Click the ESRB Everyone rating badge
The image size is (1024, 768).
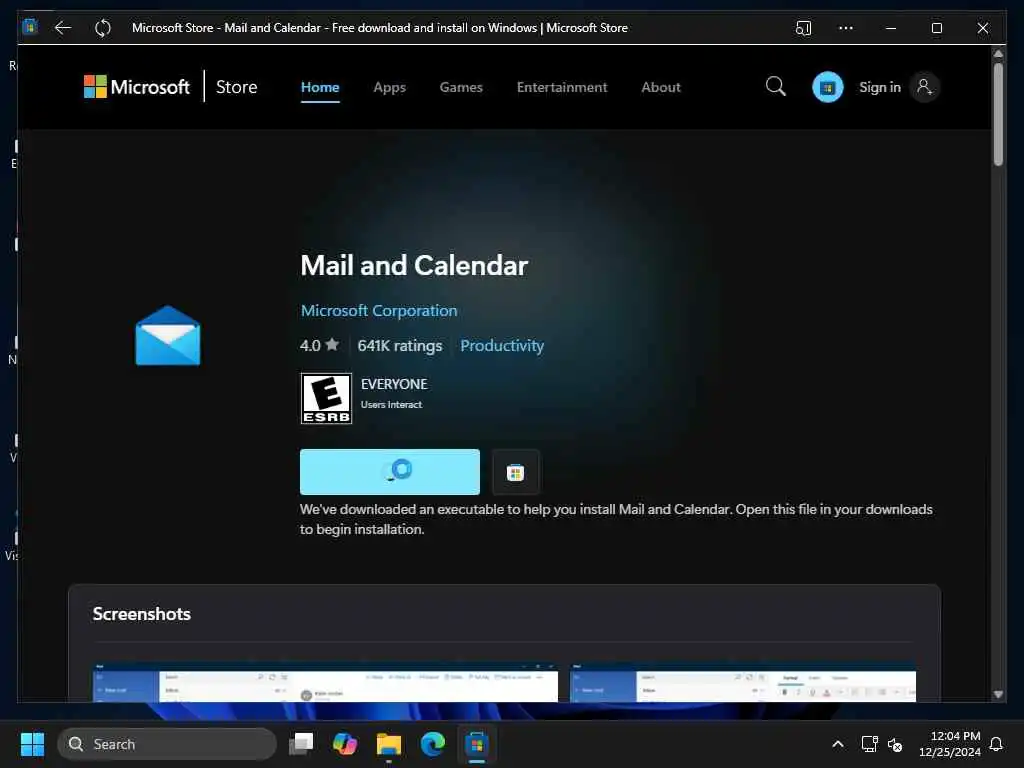[326, 398]
